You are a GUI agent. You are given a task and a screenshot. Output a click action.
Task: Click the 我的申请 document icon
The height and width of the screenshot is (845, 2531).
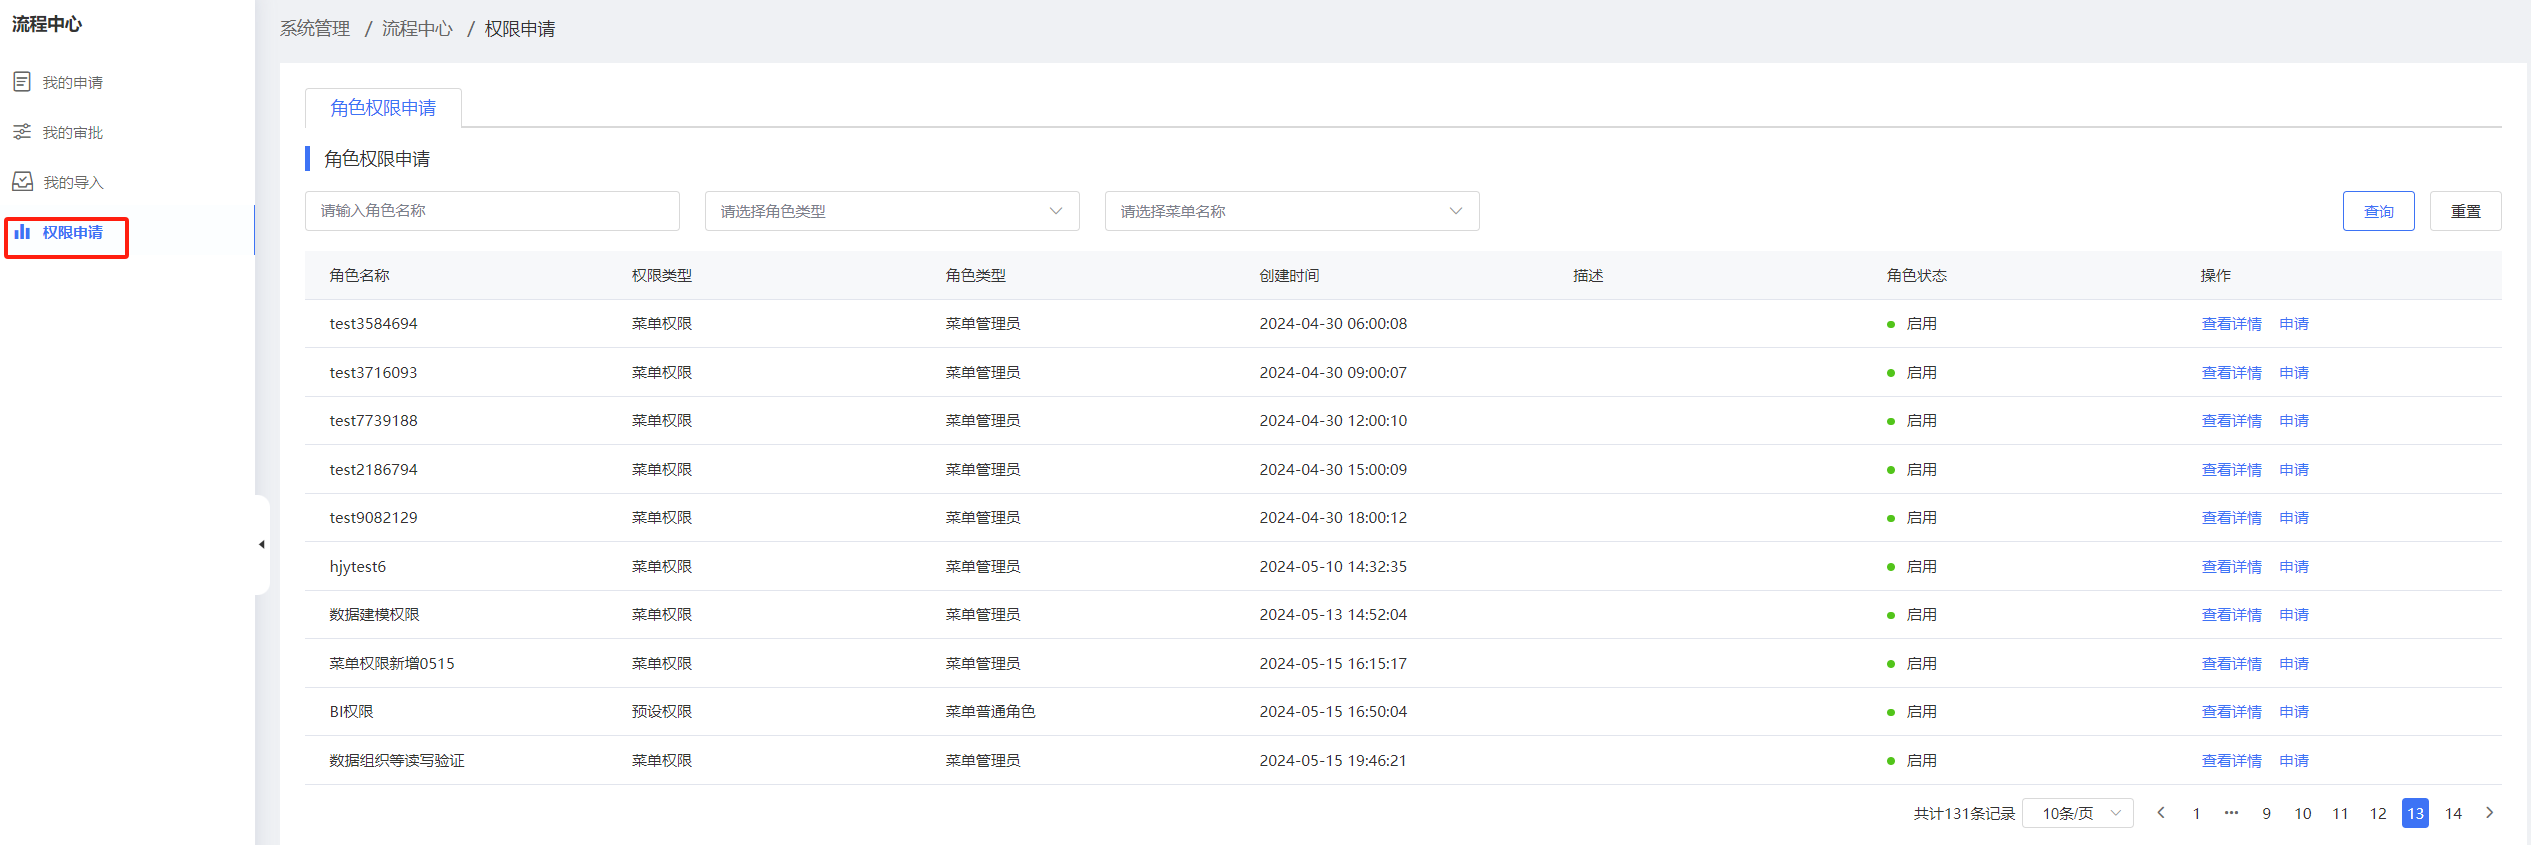(x=22, y=82)
